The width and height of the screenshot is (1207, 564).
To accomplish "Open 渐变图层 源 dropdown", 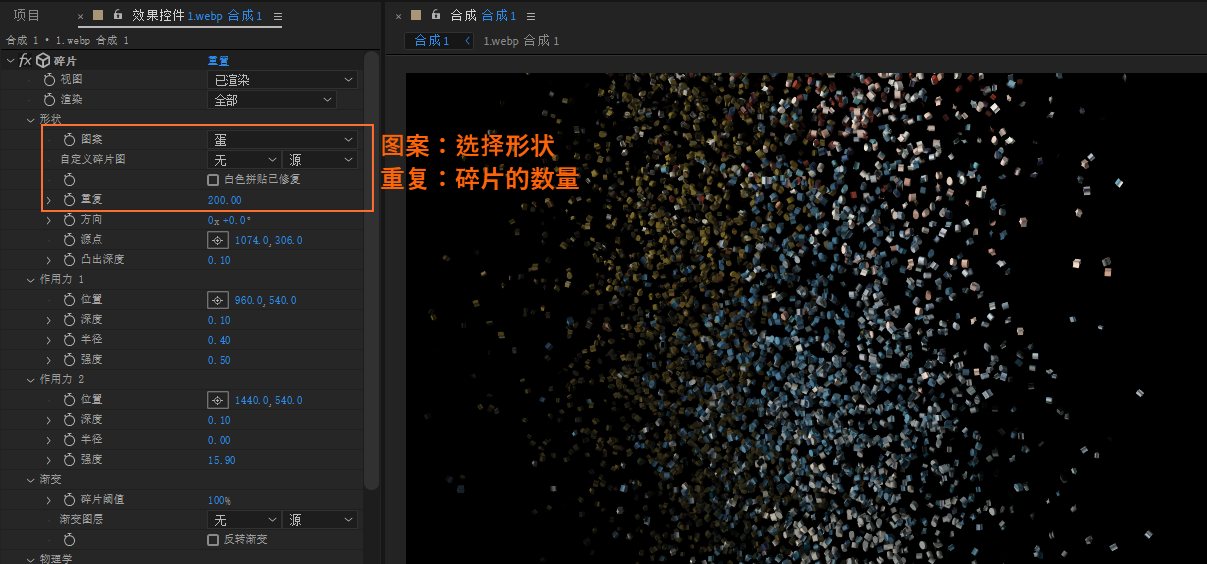I will 320,520.
